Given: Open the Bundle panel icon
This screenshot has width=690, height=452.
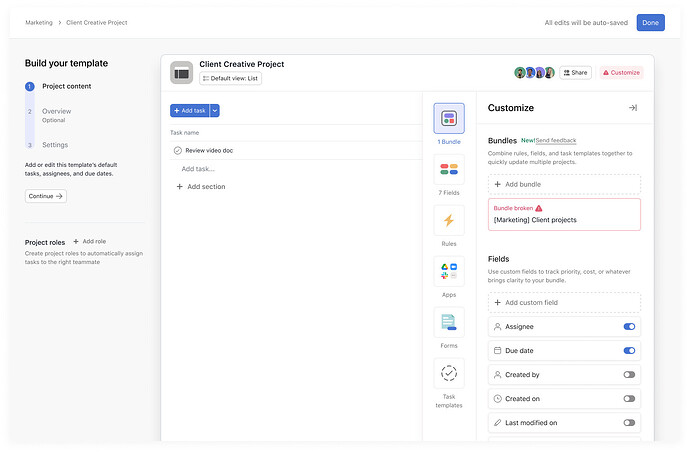Looking at the screenshot, I should (449, 118).
